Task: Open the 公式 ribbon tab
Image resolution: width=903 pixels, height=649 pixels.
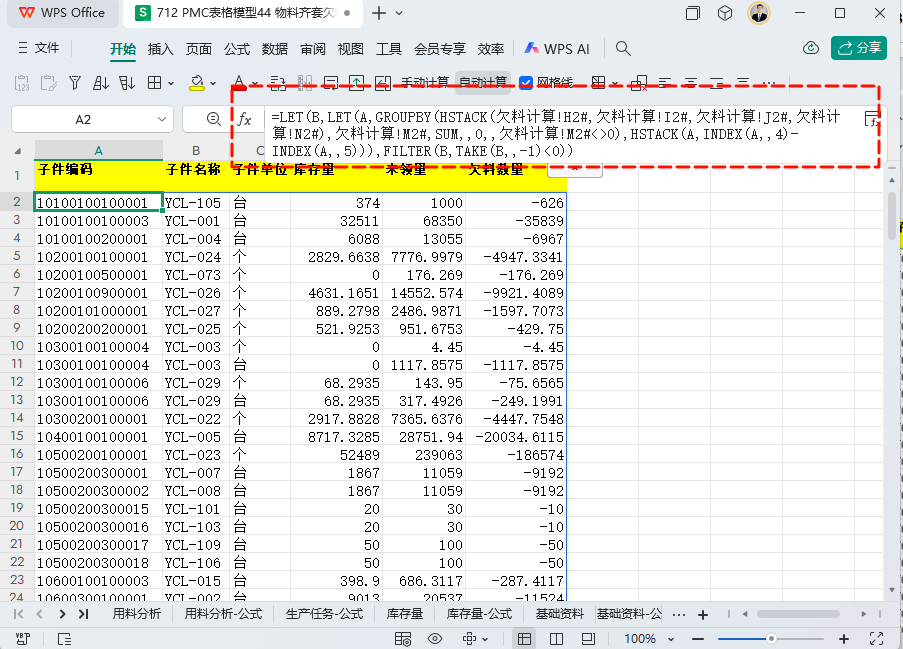Action: coord(237,49)
